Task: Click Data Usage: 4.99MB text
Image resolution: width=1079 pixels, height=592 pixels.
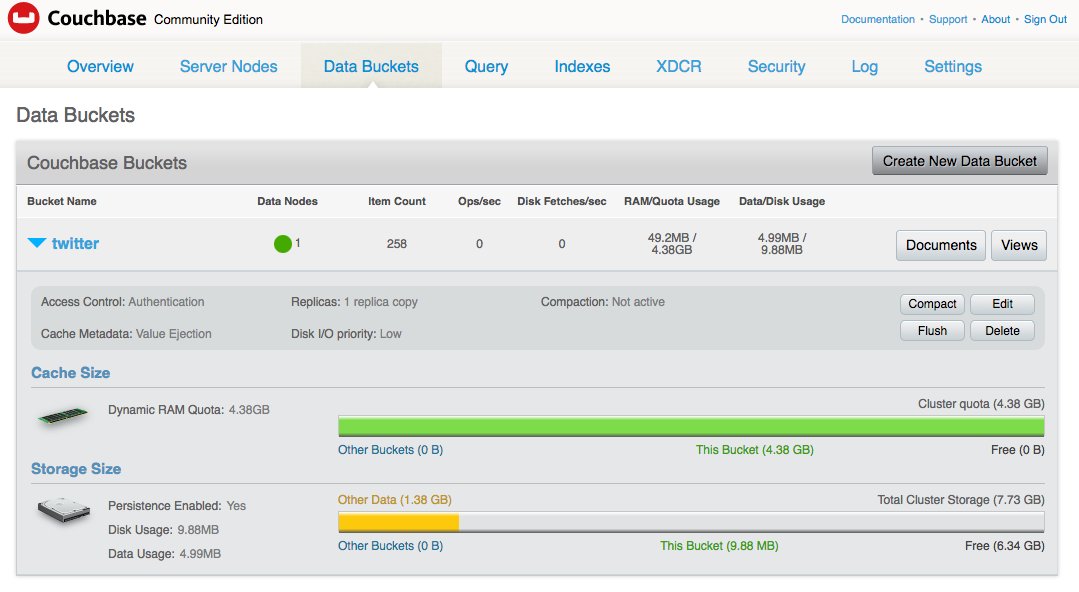Action: pos(164,554)
